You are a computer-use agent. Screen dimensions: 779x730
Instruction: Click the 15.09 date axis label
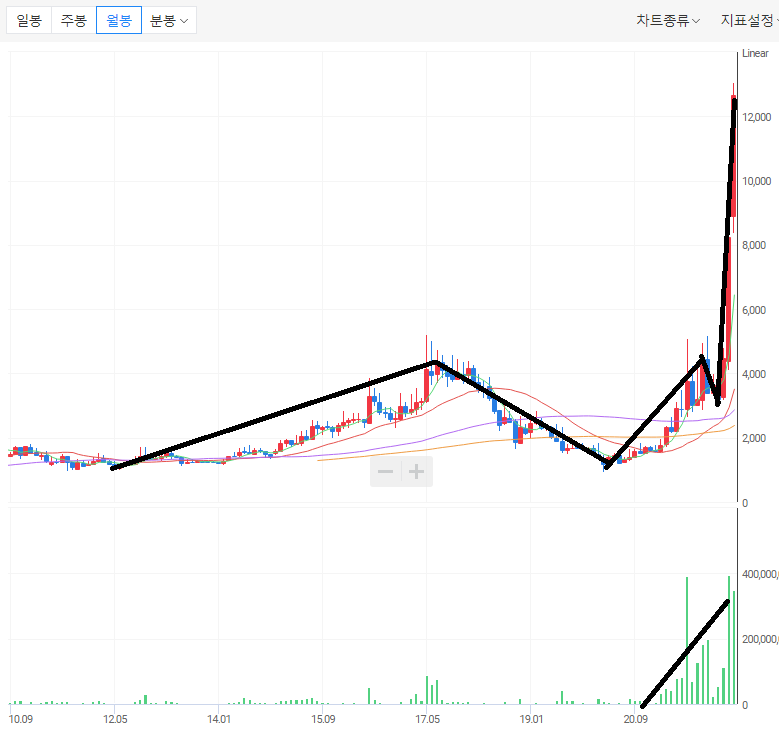[x=323, y=719]
